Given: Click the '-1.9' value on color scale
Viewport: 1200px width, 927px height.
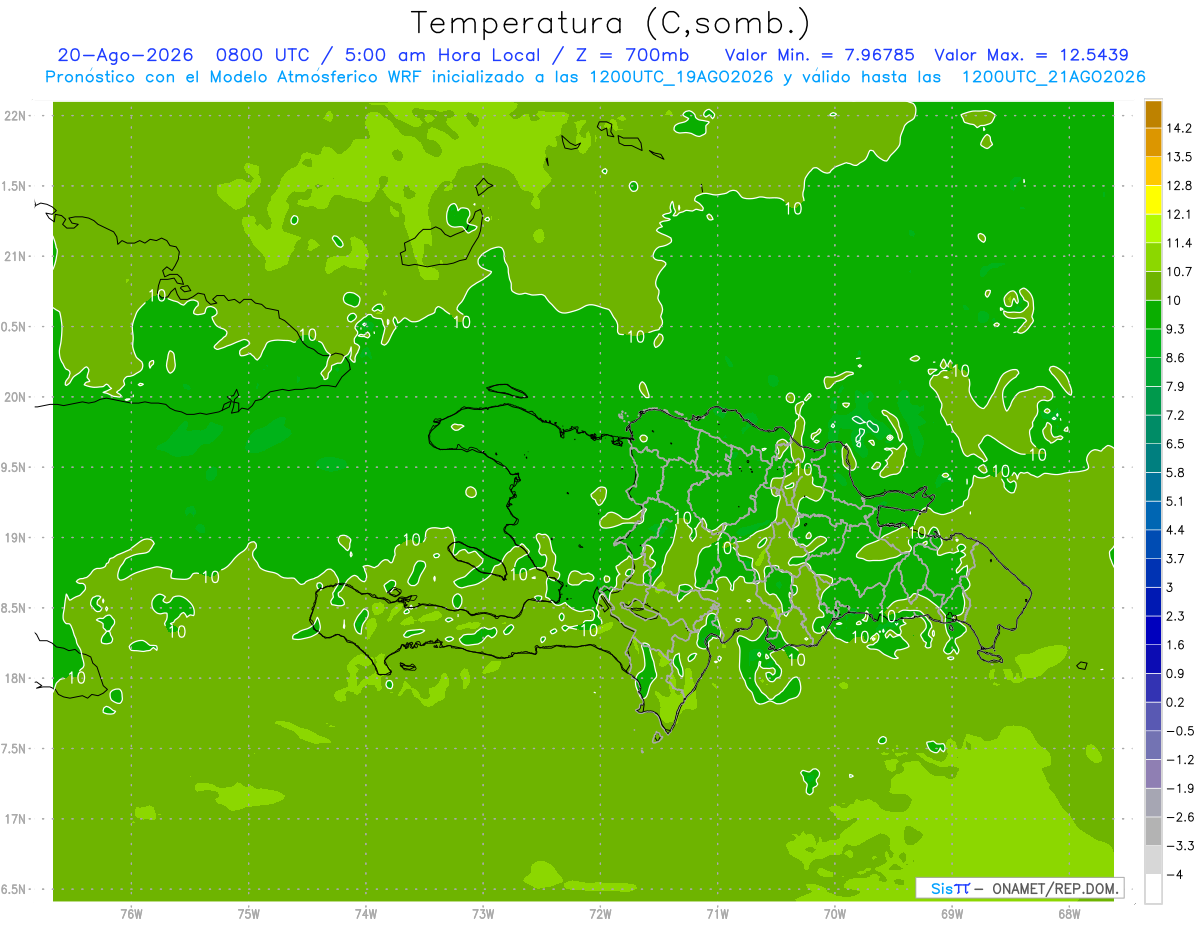Looking at the screenshot, I should [x=1180, y=789].
